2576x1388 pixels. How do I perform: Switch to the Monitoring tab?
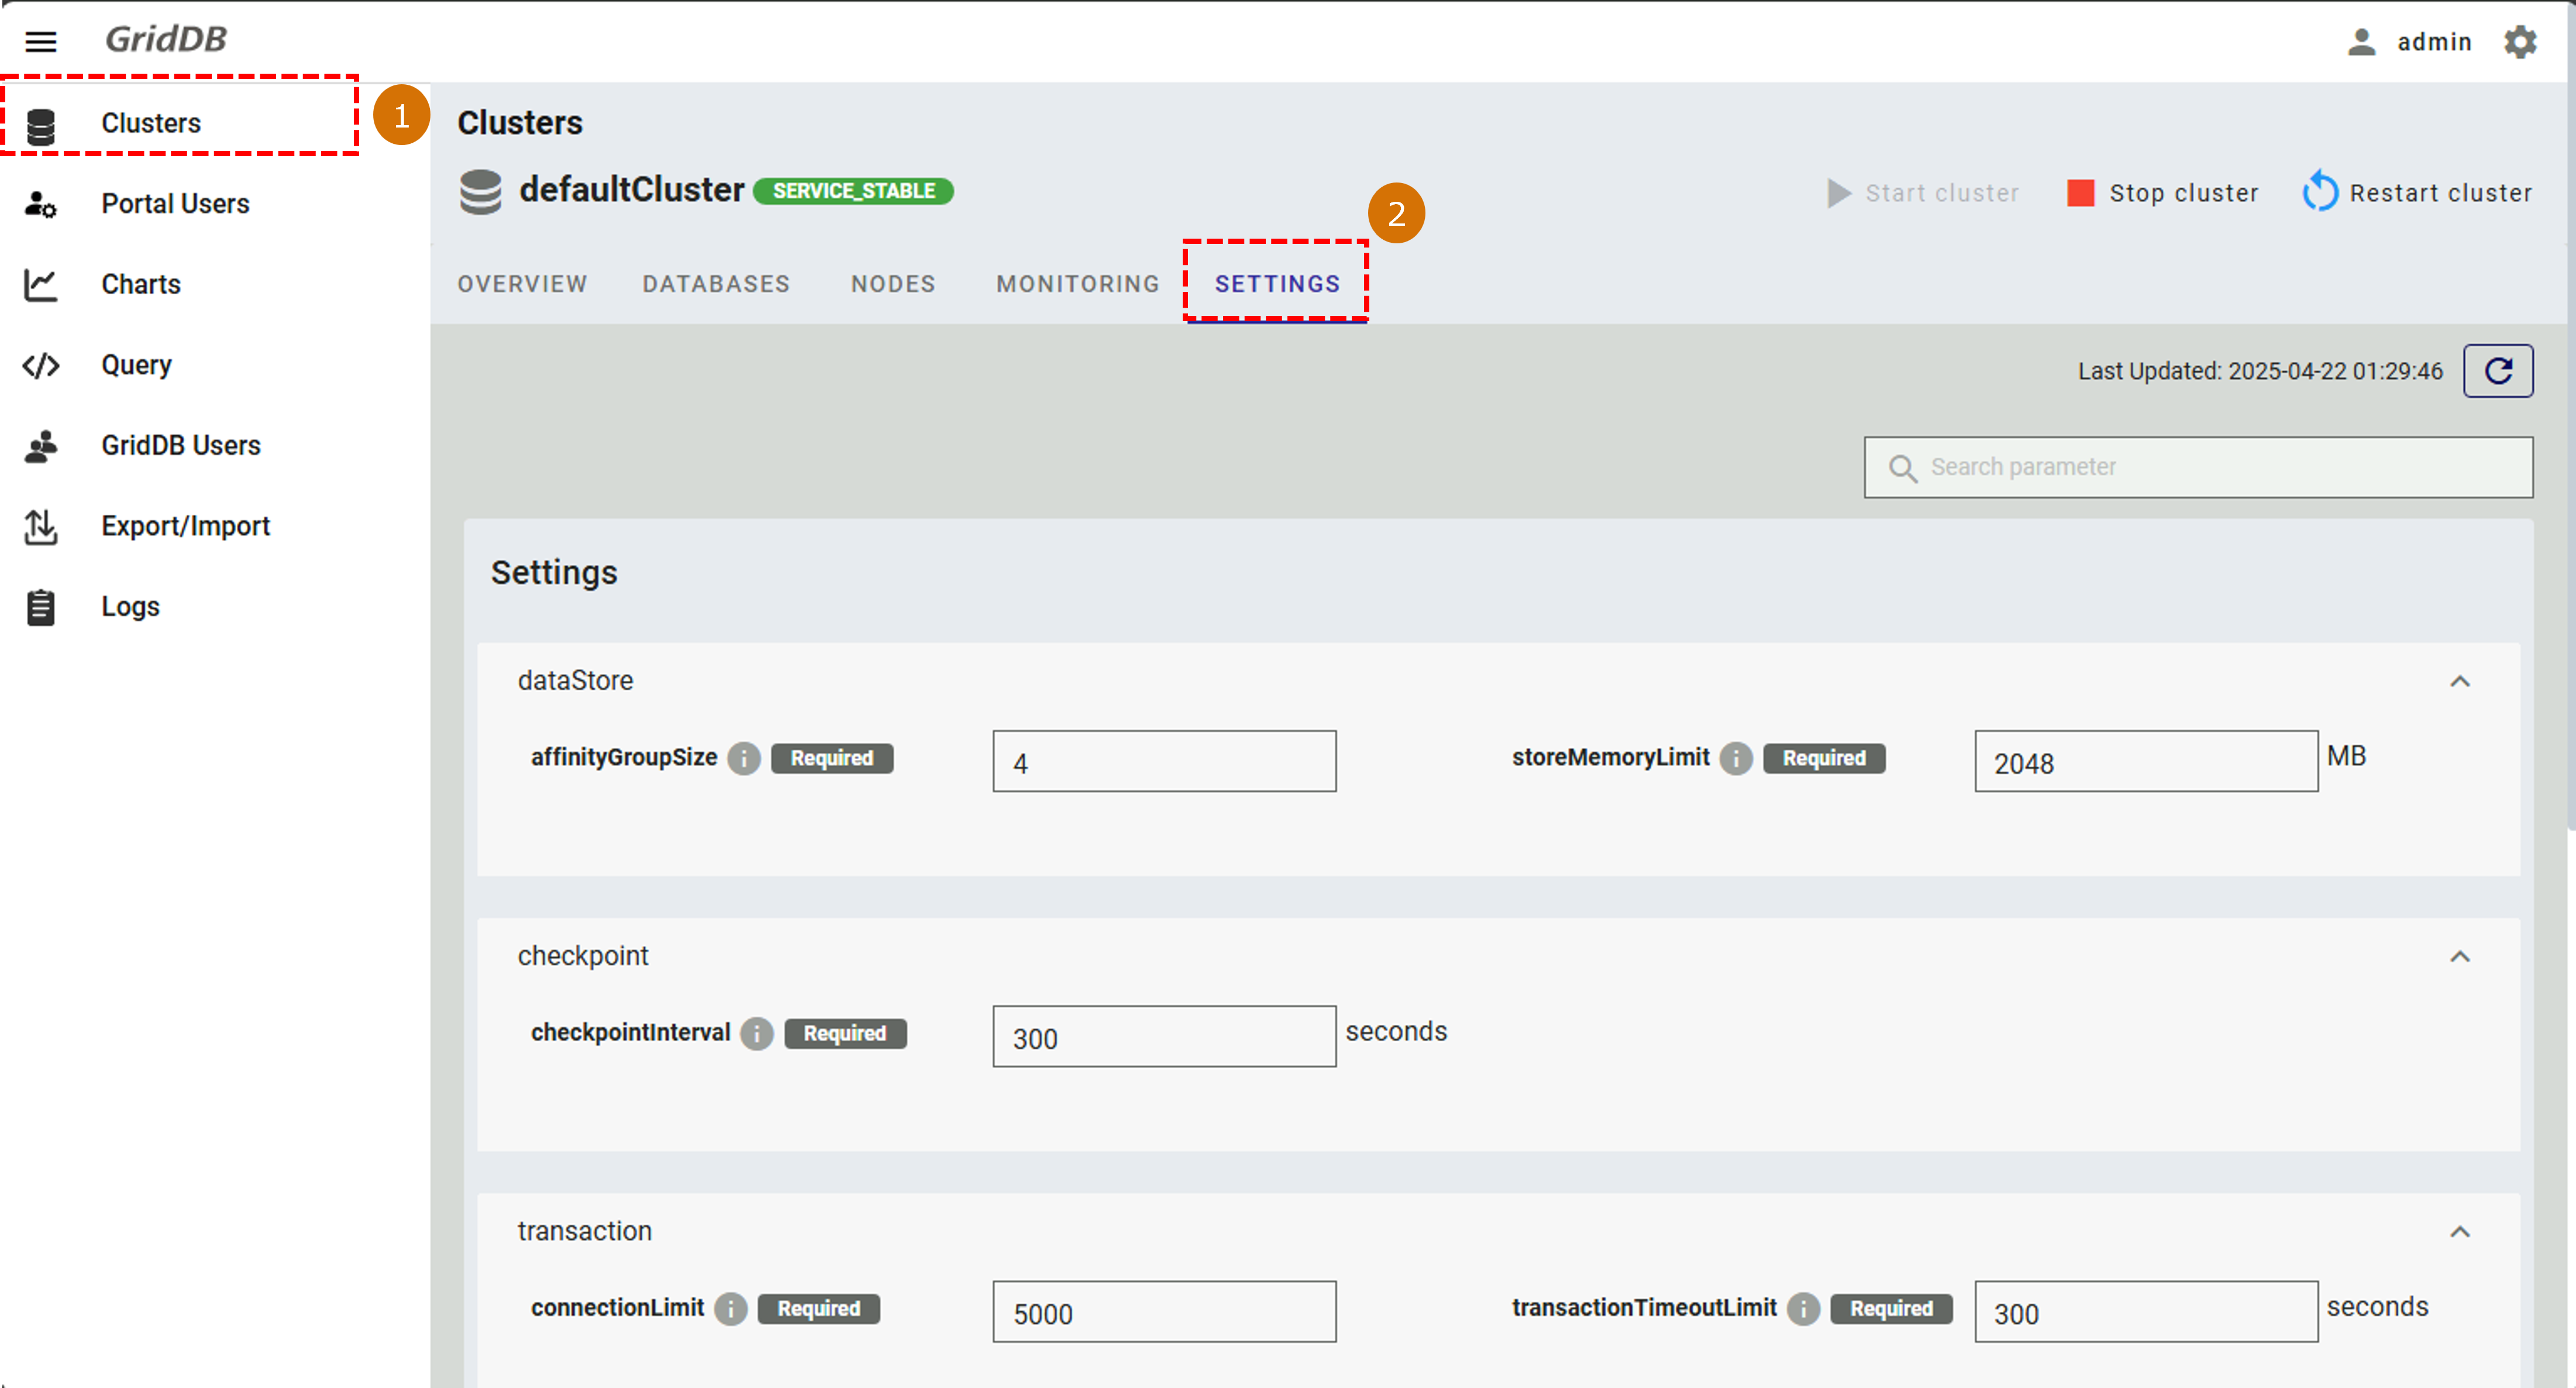(1077, 284)
